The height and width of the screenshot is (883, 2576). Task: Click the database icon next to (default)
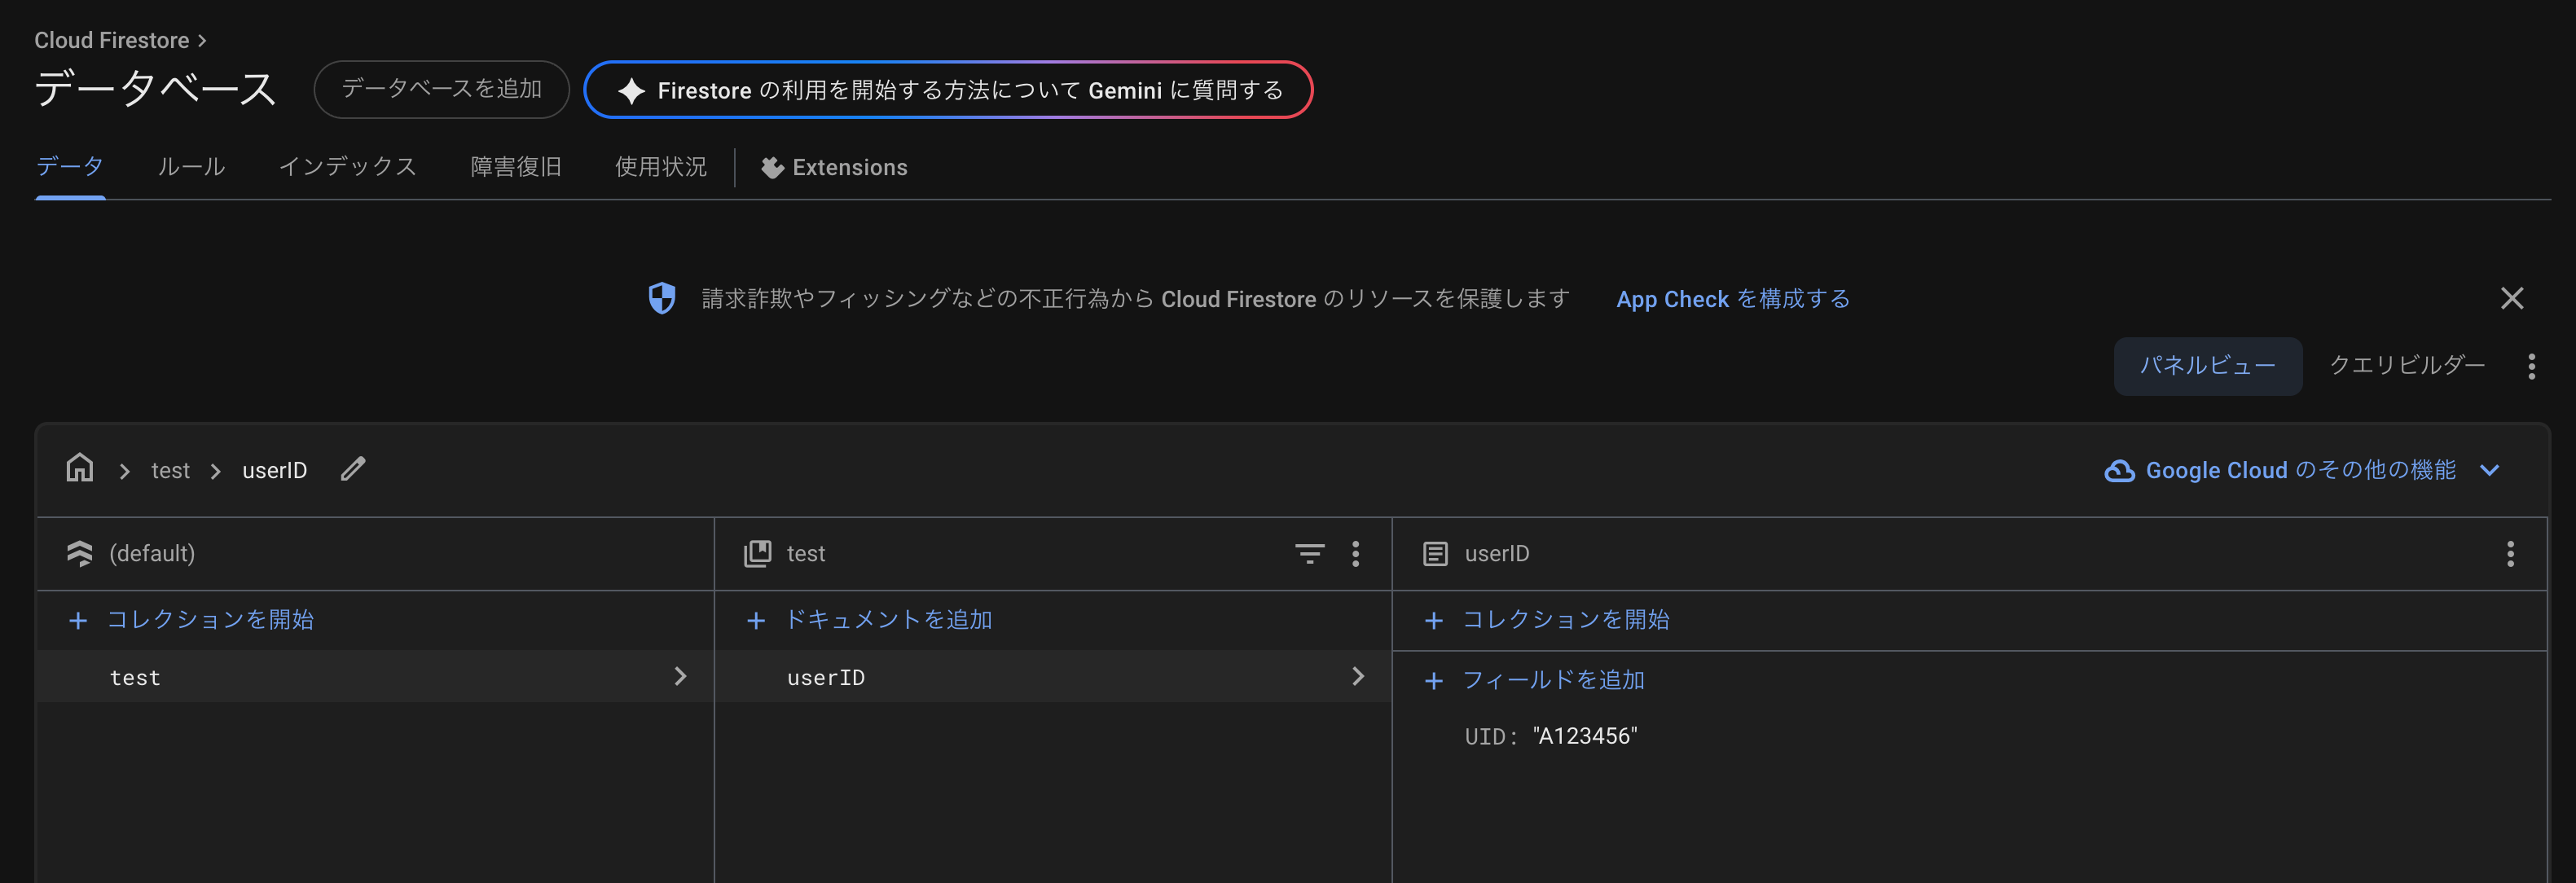(81, 552)
